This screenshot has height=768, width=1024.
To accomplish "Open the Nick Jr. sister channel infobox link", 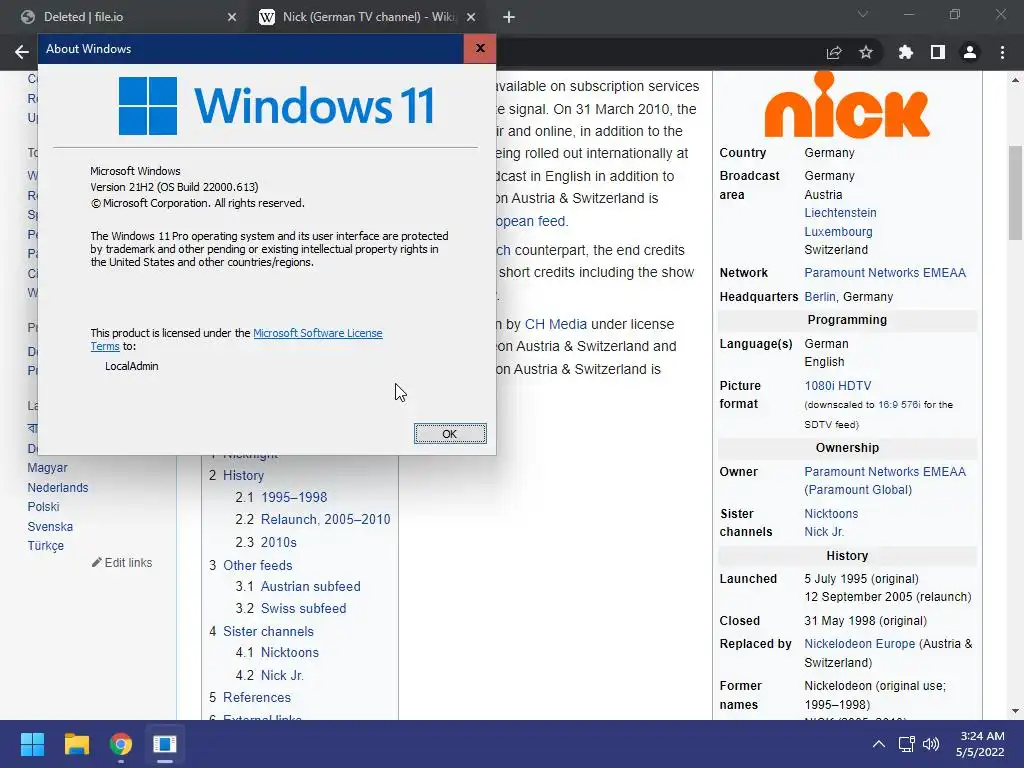I will coord(824,532).
